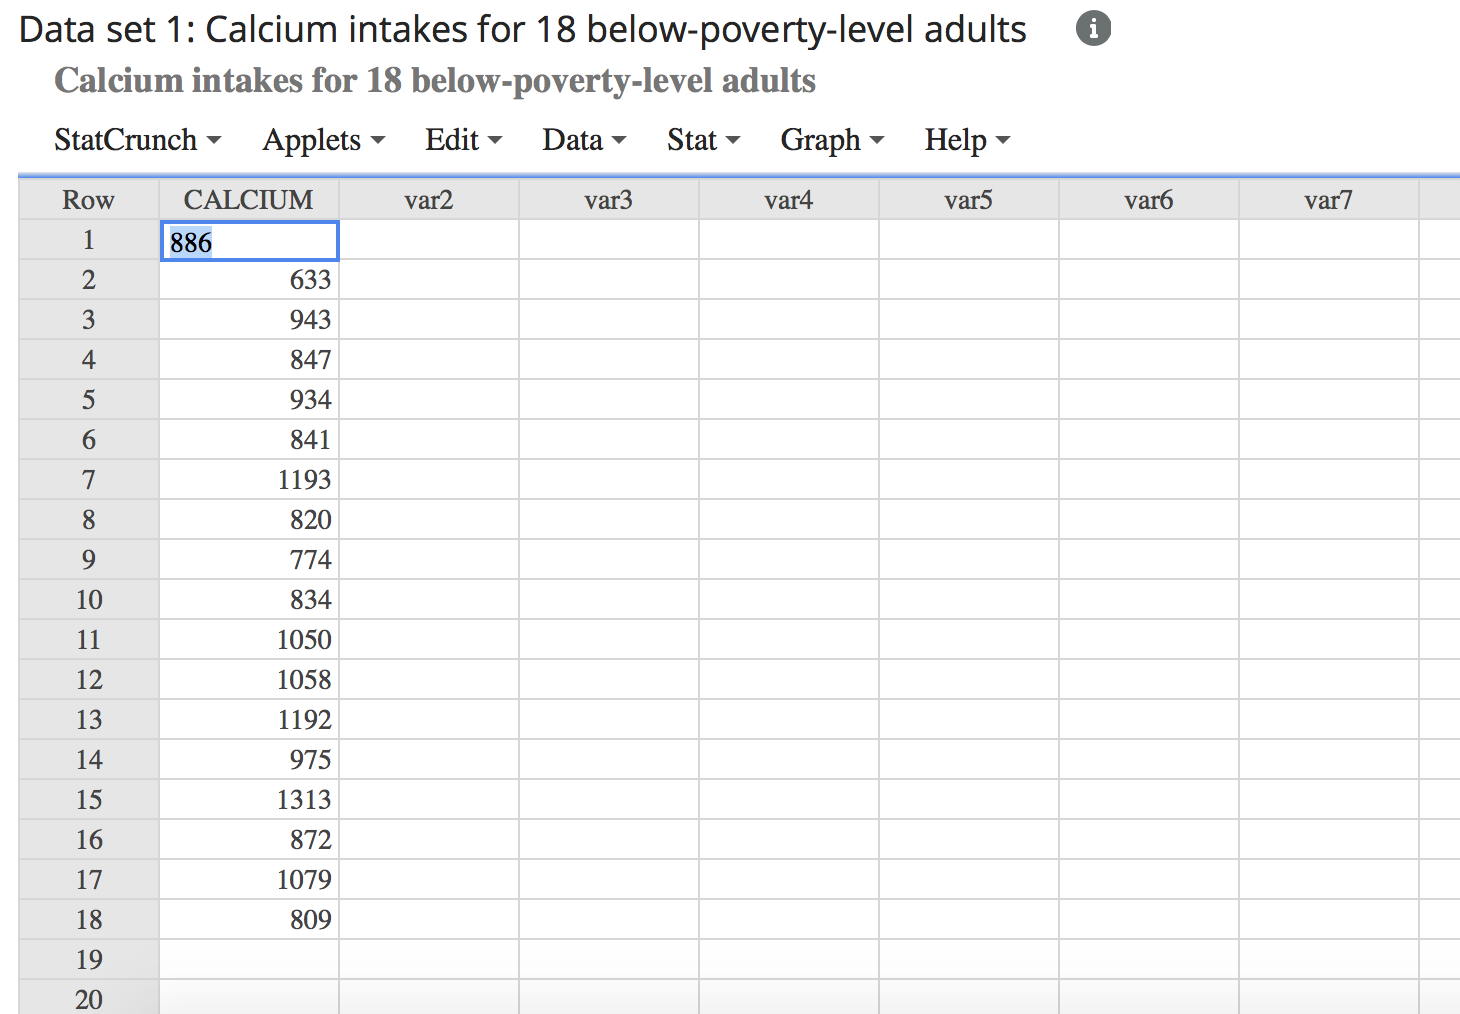Image resolution: width=1460 pixels, height=1014 pixels.
Task: Click the var3 column header
Action: (609, 200)
